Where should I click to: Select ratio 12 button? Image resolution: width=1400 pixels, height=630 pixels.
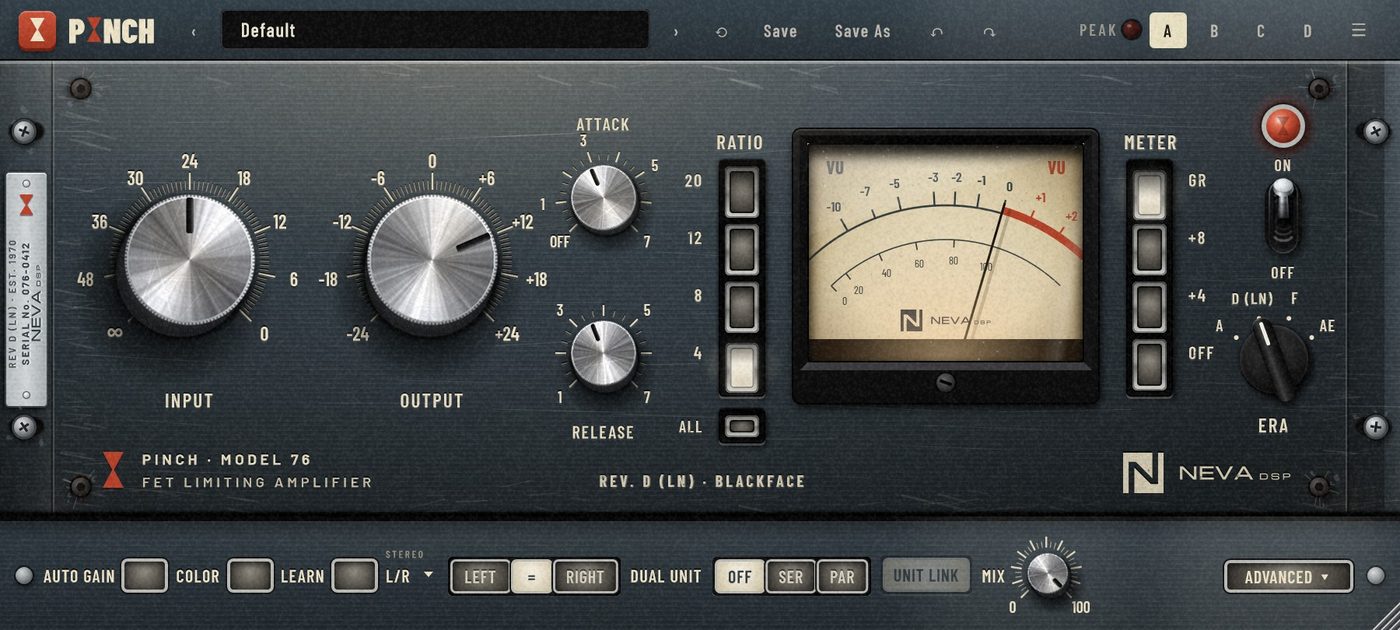[x=741, y=249]
